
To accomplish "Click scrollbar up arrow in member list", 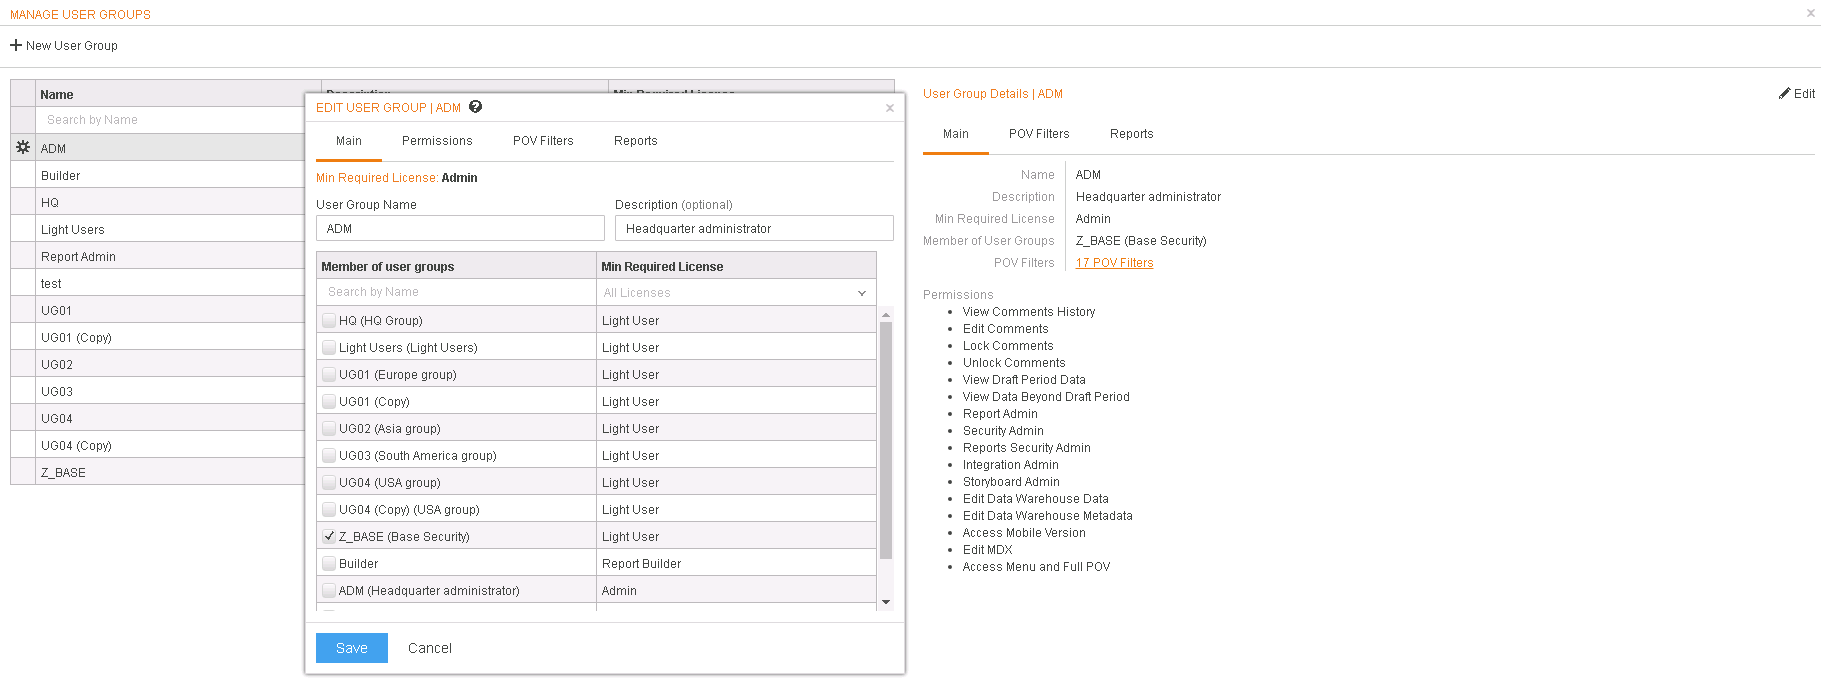I will coord(886,315).
